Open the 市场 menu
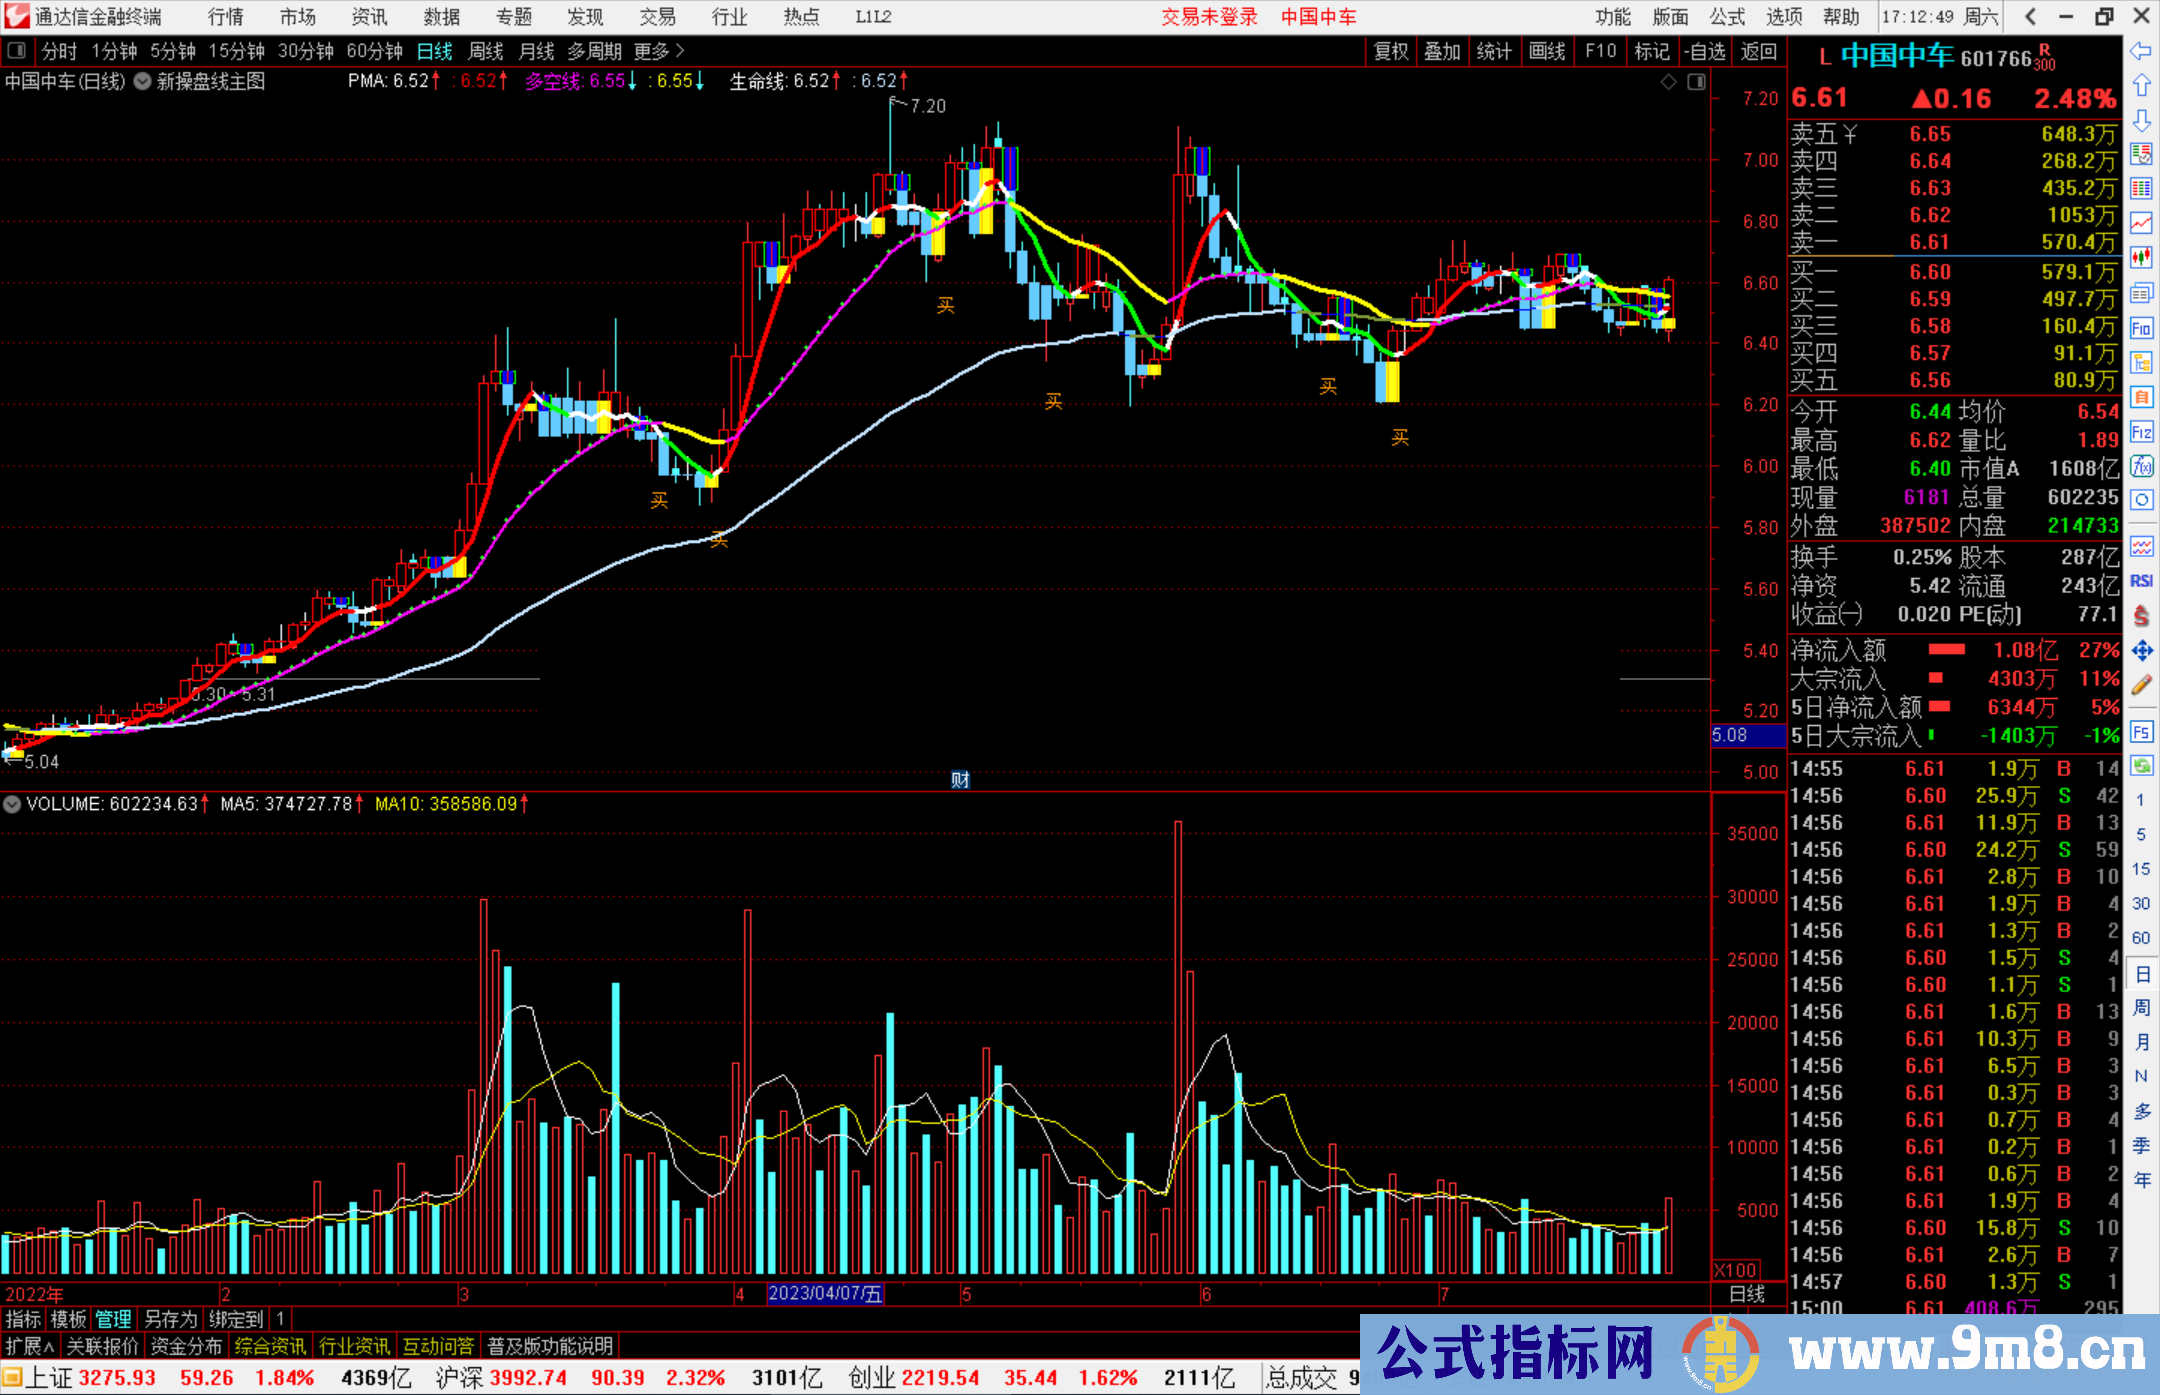Viewport: 2160px width, 1395px height. [298, 17]
